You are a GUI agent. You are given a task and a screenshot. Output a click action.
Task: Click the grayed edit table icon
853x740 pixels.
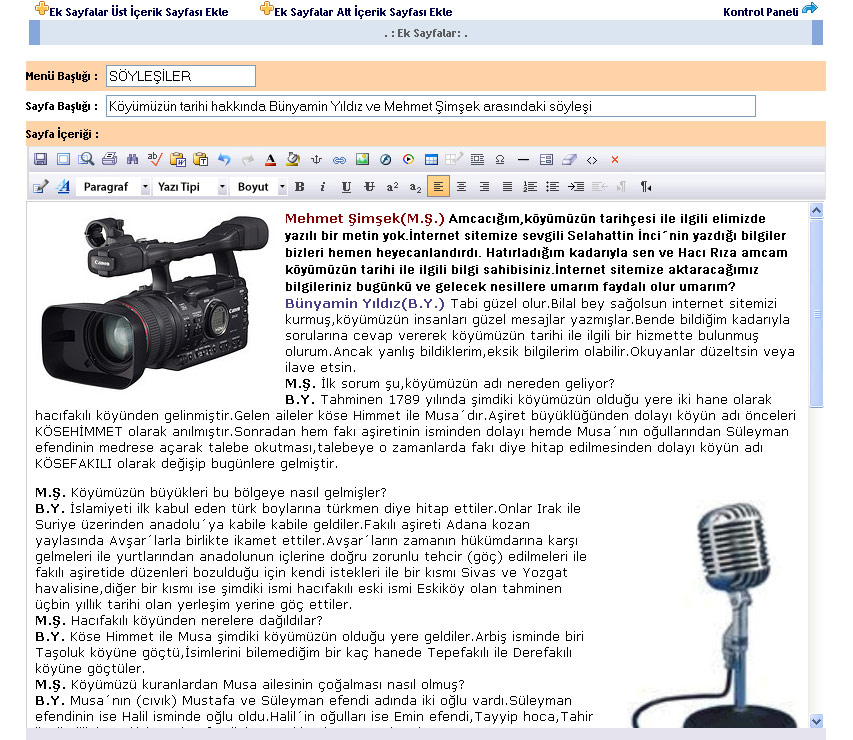(454, 159)
